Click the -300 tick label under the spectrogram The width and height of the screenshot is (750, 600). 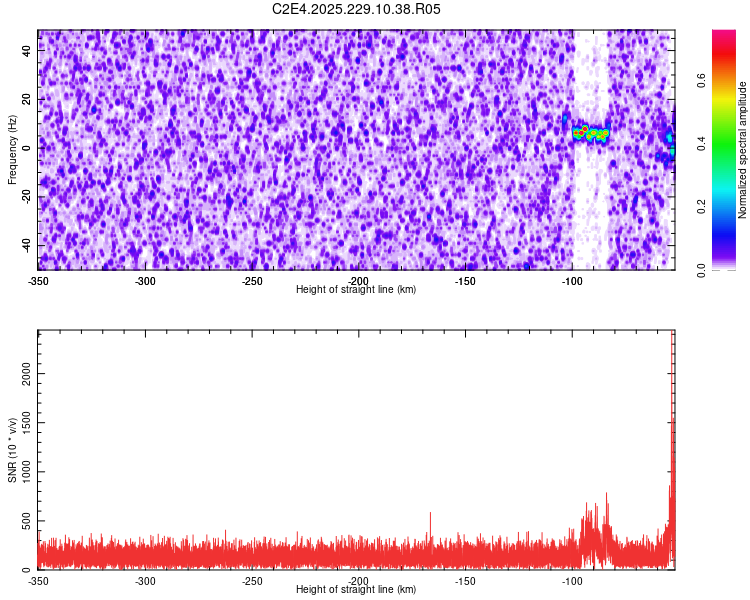[145, 281]
